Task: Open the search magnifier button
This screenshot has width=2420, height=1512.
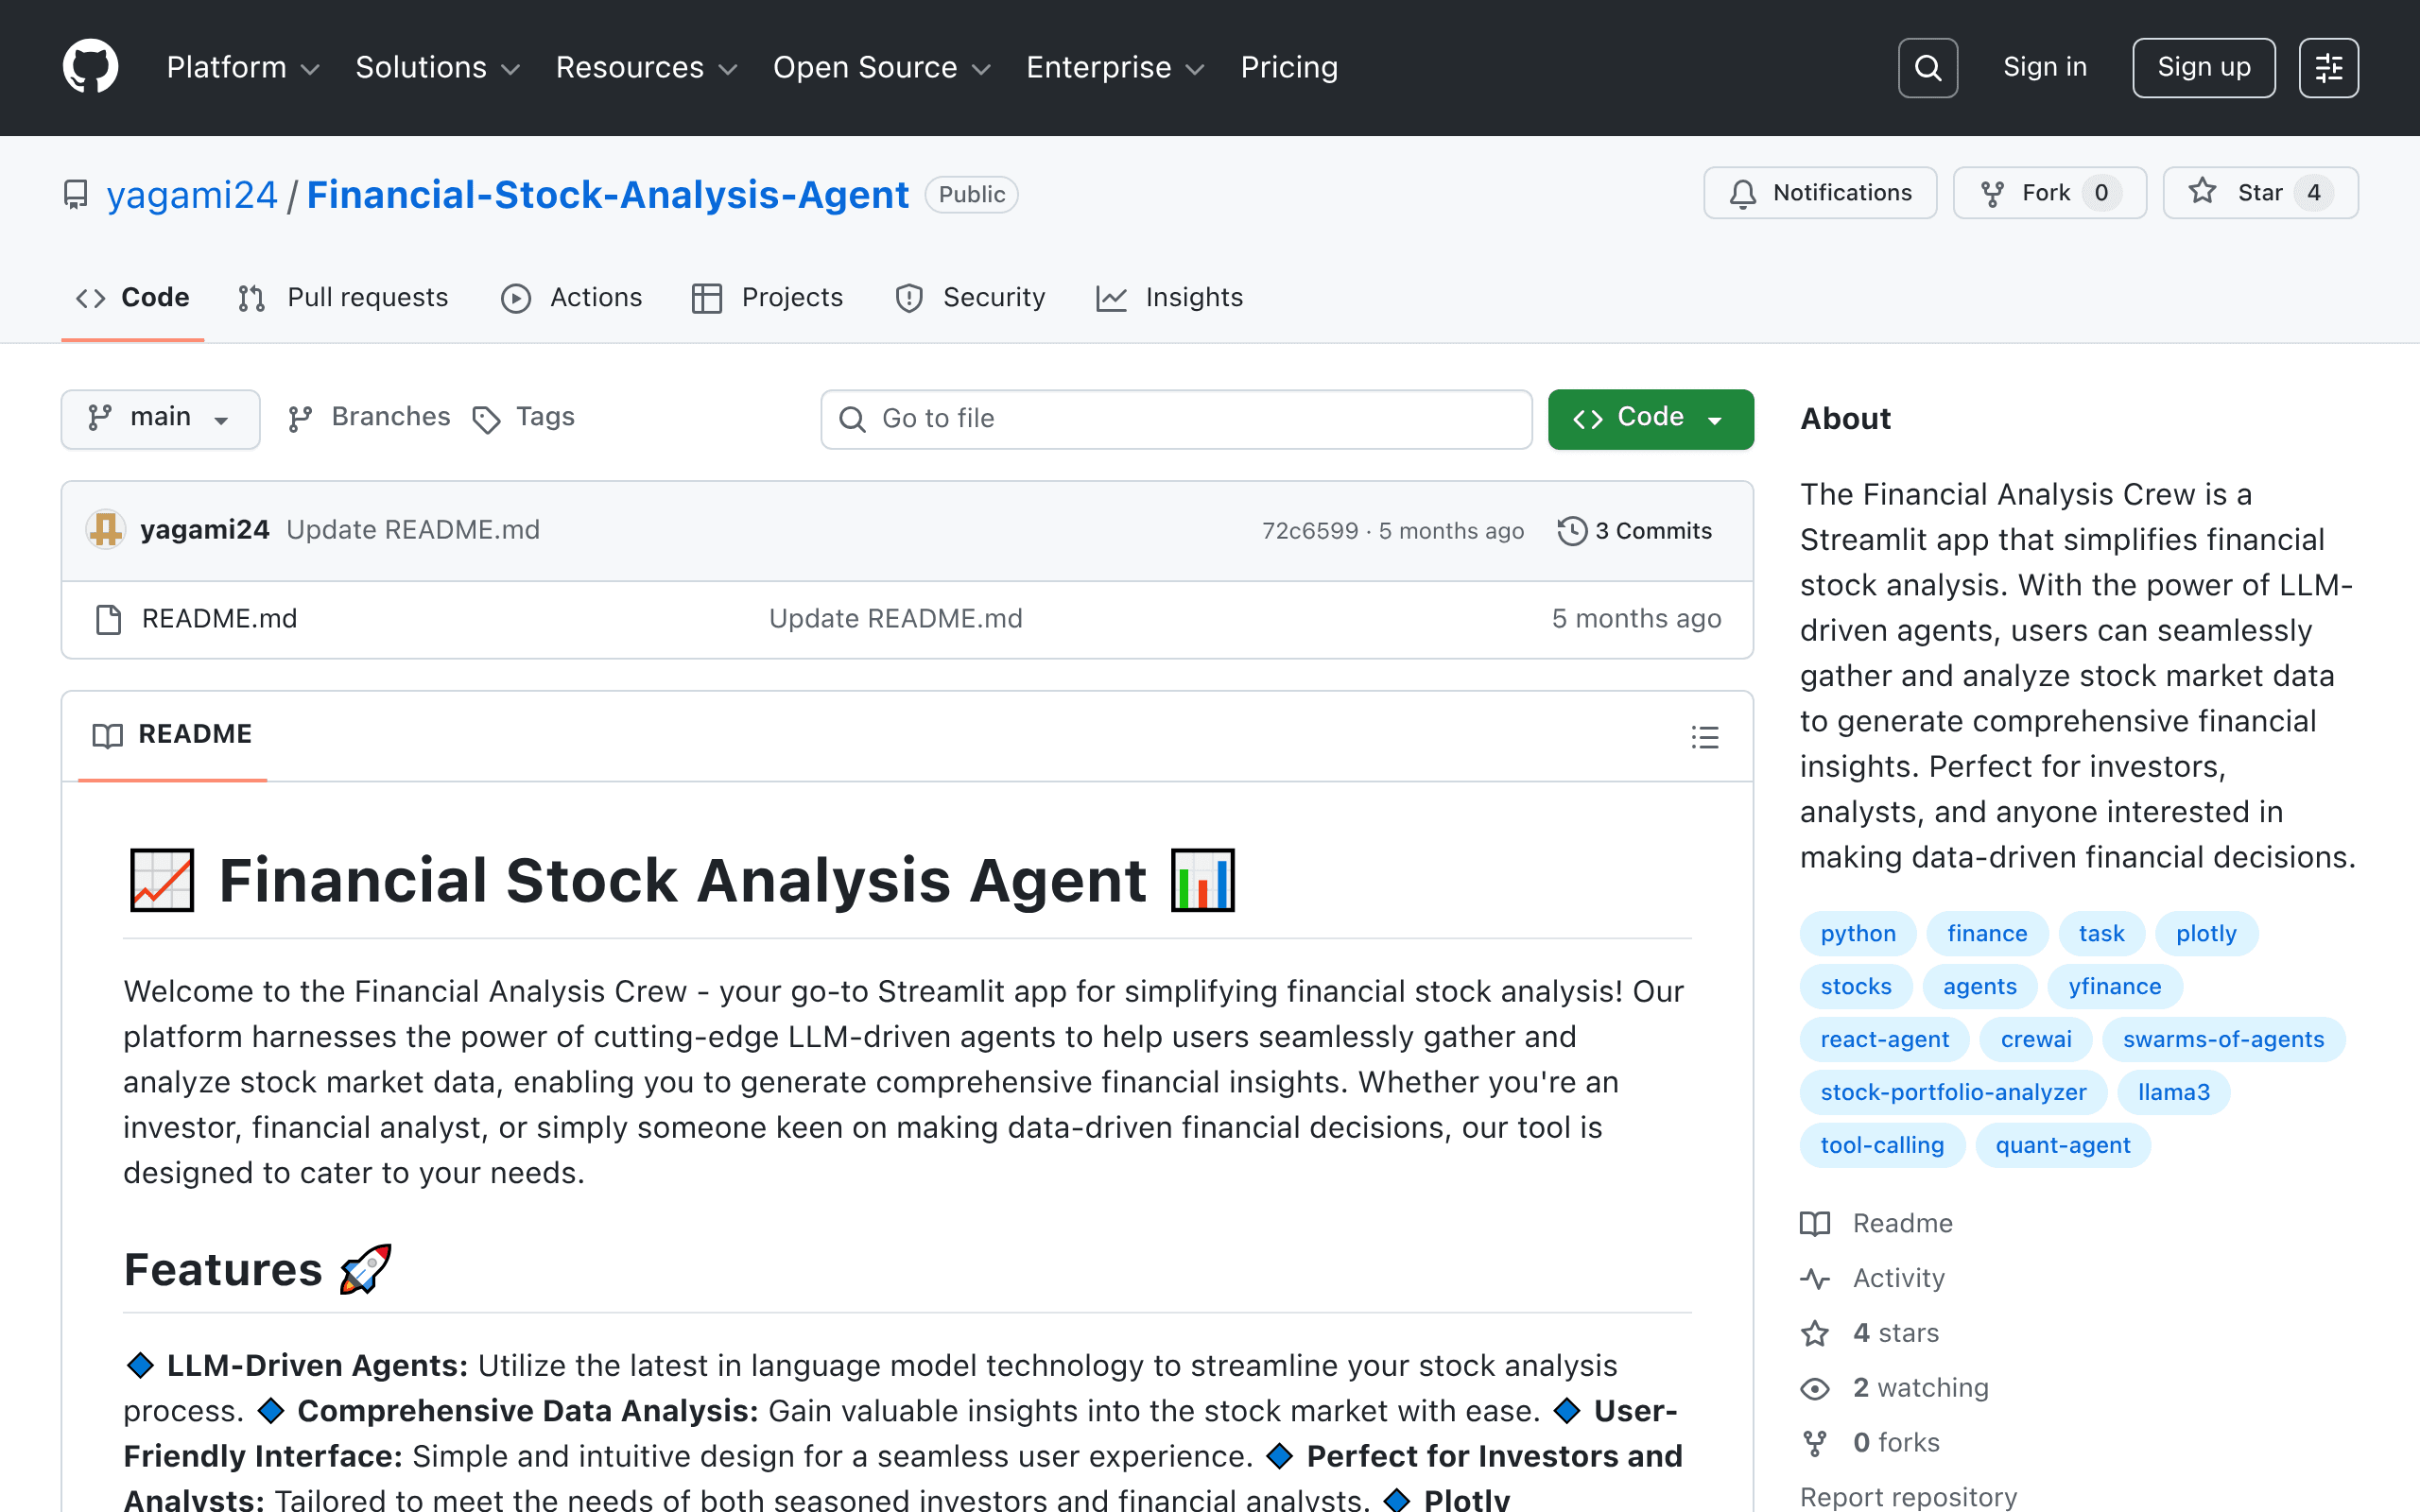Action: tap(1927, 67)
